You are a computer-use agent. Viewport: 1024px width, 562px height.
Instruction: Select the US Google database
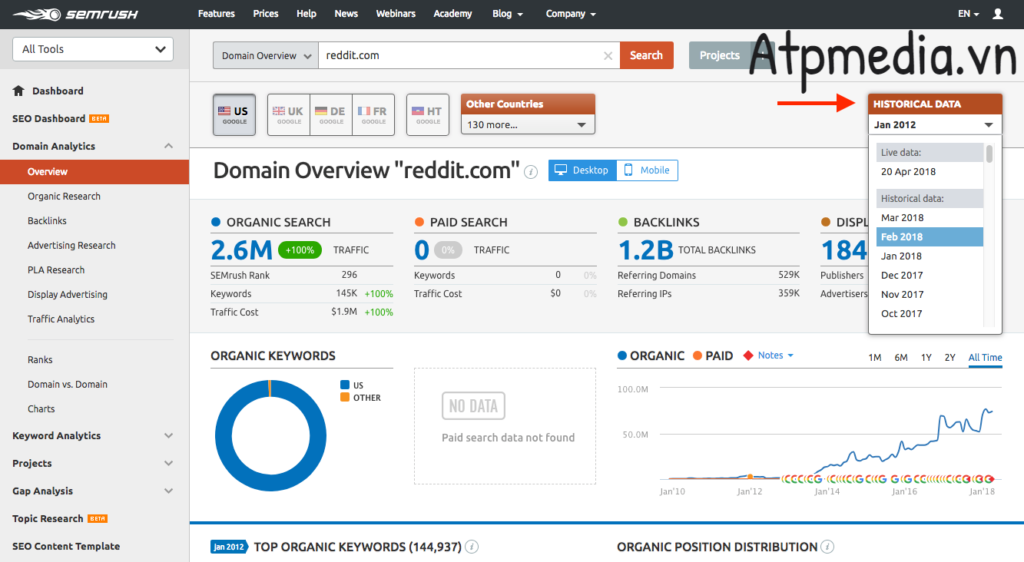click(x=234, y=115)
